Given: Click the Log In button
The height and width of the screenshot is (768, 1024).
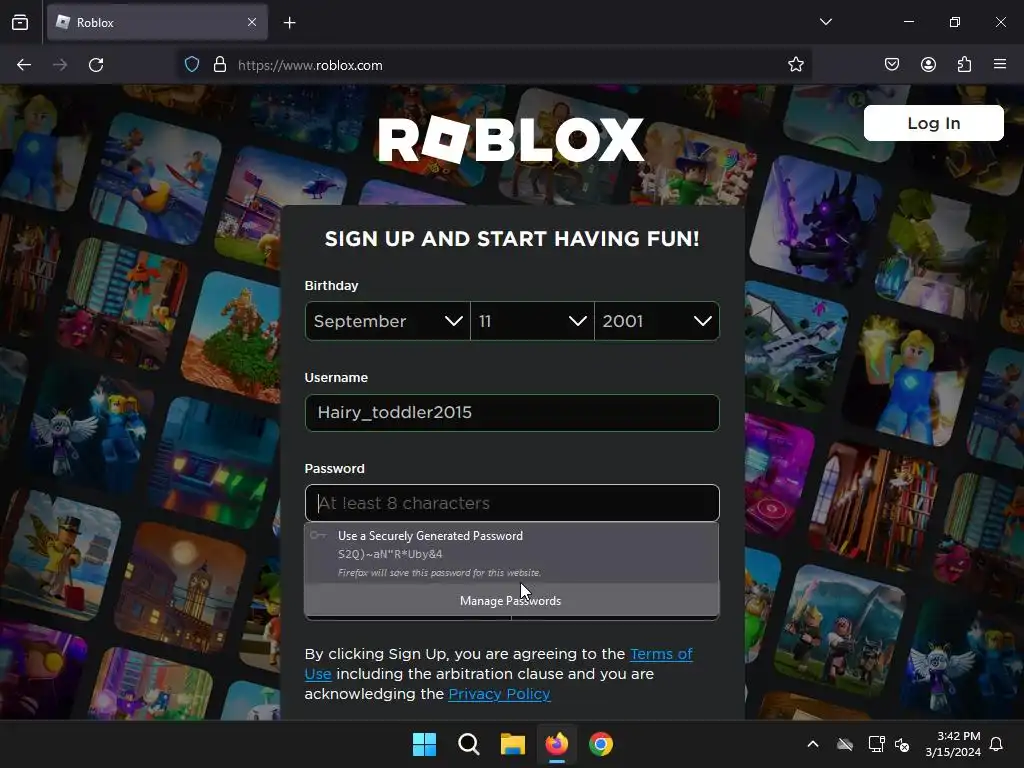Looking at the screenshot, I should point(933,123).
